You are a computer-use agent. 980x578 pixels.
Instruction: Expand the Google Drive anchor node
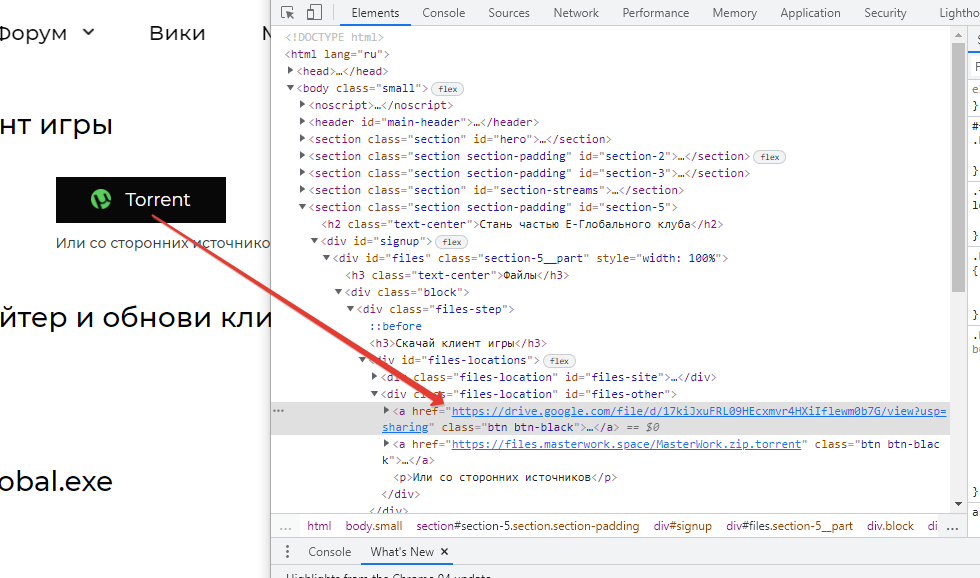click(386, 410)
